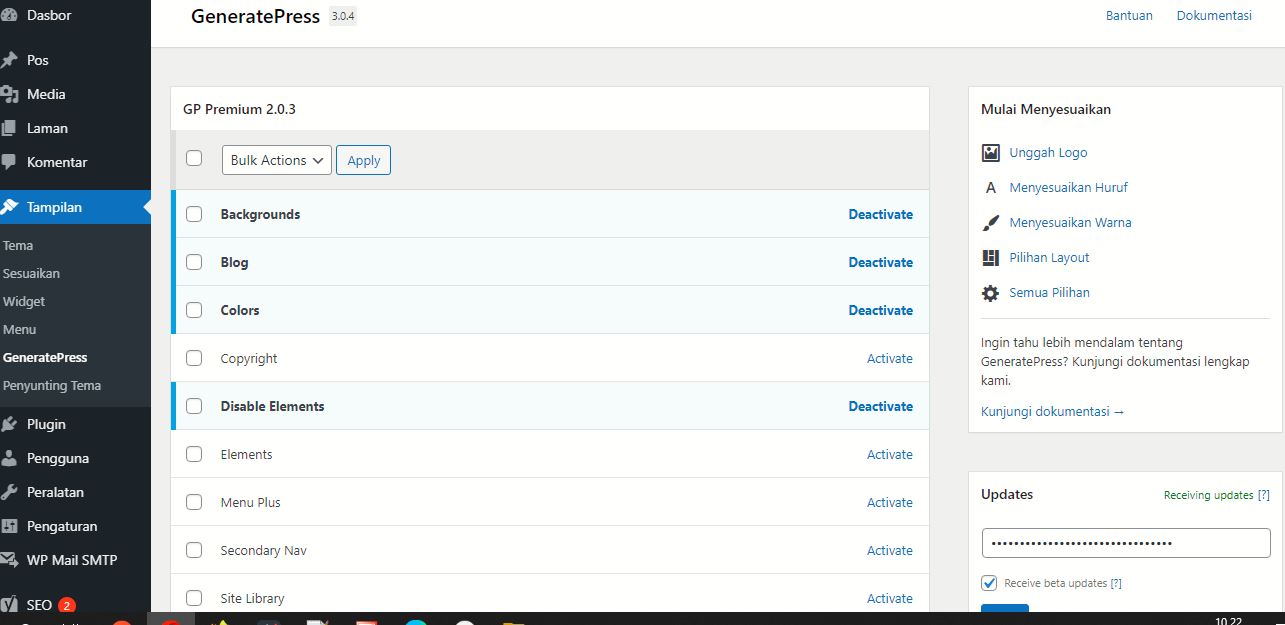Open the Dokumentasi link in header

pyautogui.click(x=1214, y=15)
